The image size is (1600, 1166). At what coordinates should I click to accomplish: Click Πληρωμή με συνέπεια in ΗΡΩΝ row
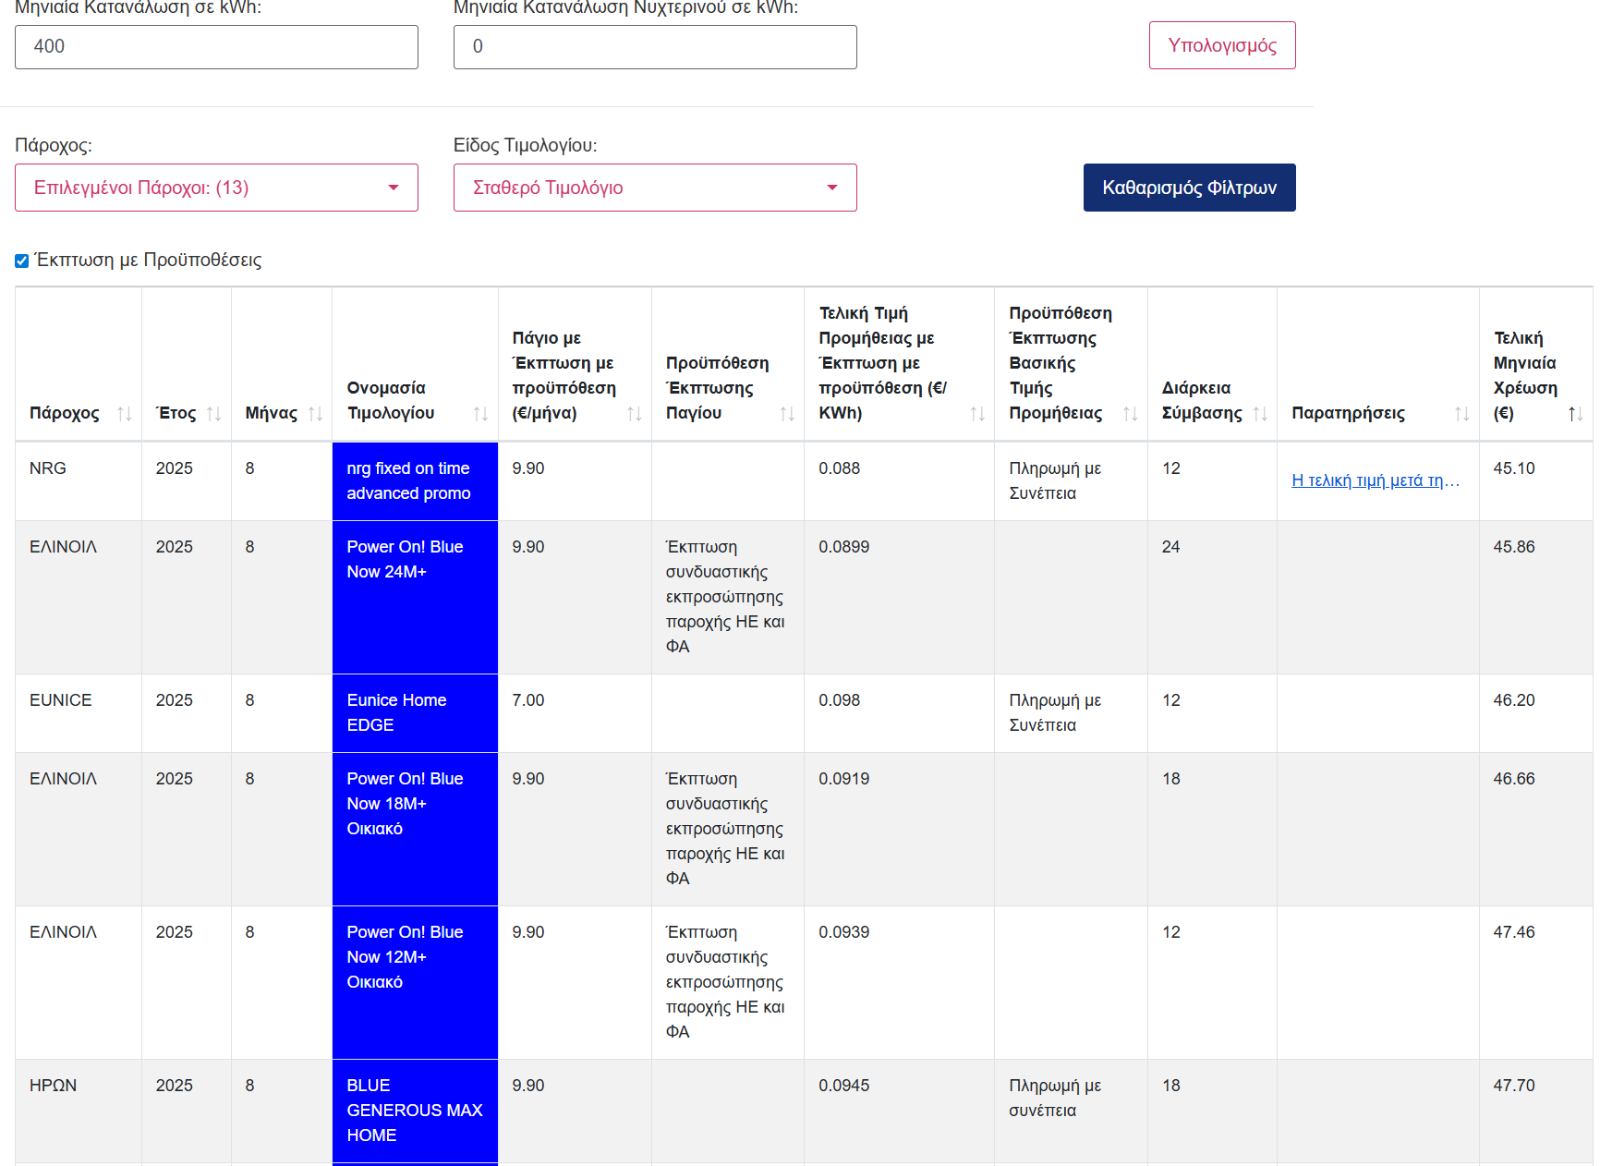coord(1055,1098)
